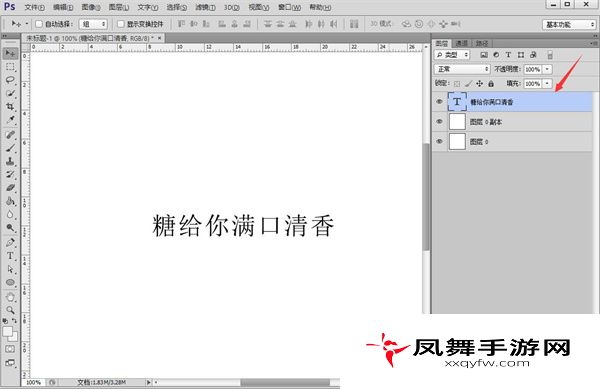Select the Zoom tool in toolbox

10,310
